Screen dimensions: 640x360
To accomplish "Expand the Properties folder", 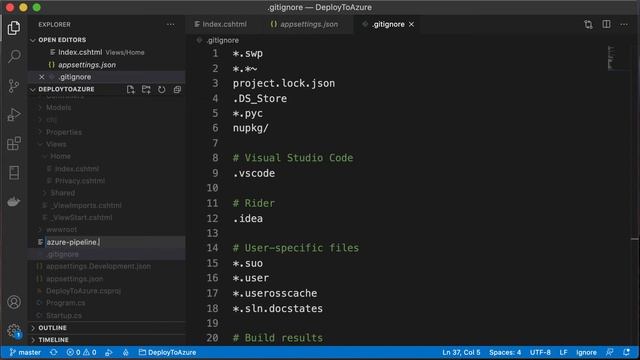I will click(64, 132).
